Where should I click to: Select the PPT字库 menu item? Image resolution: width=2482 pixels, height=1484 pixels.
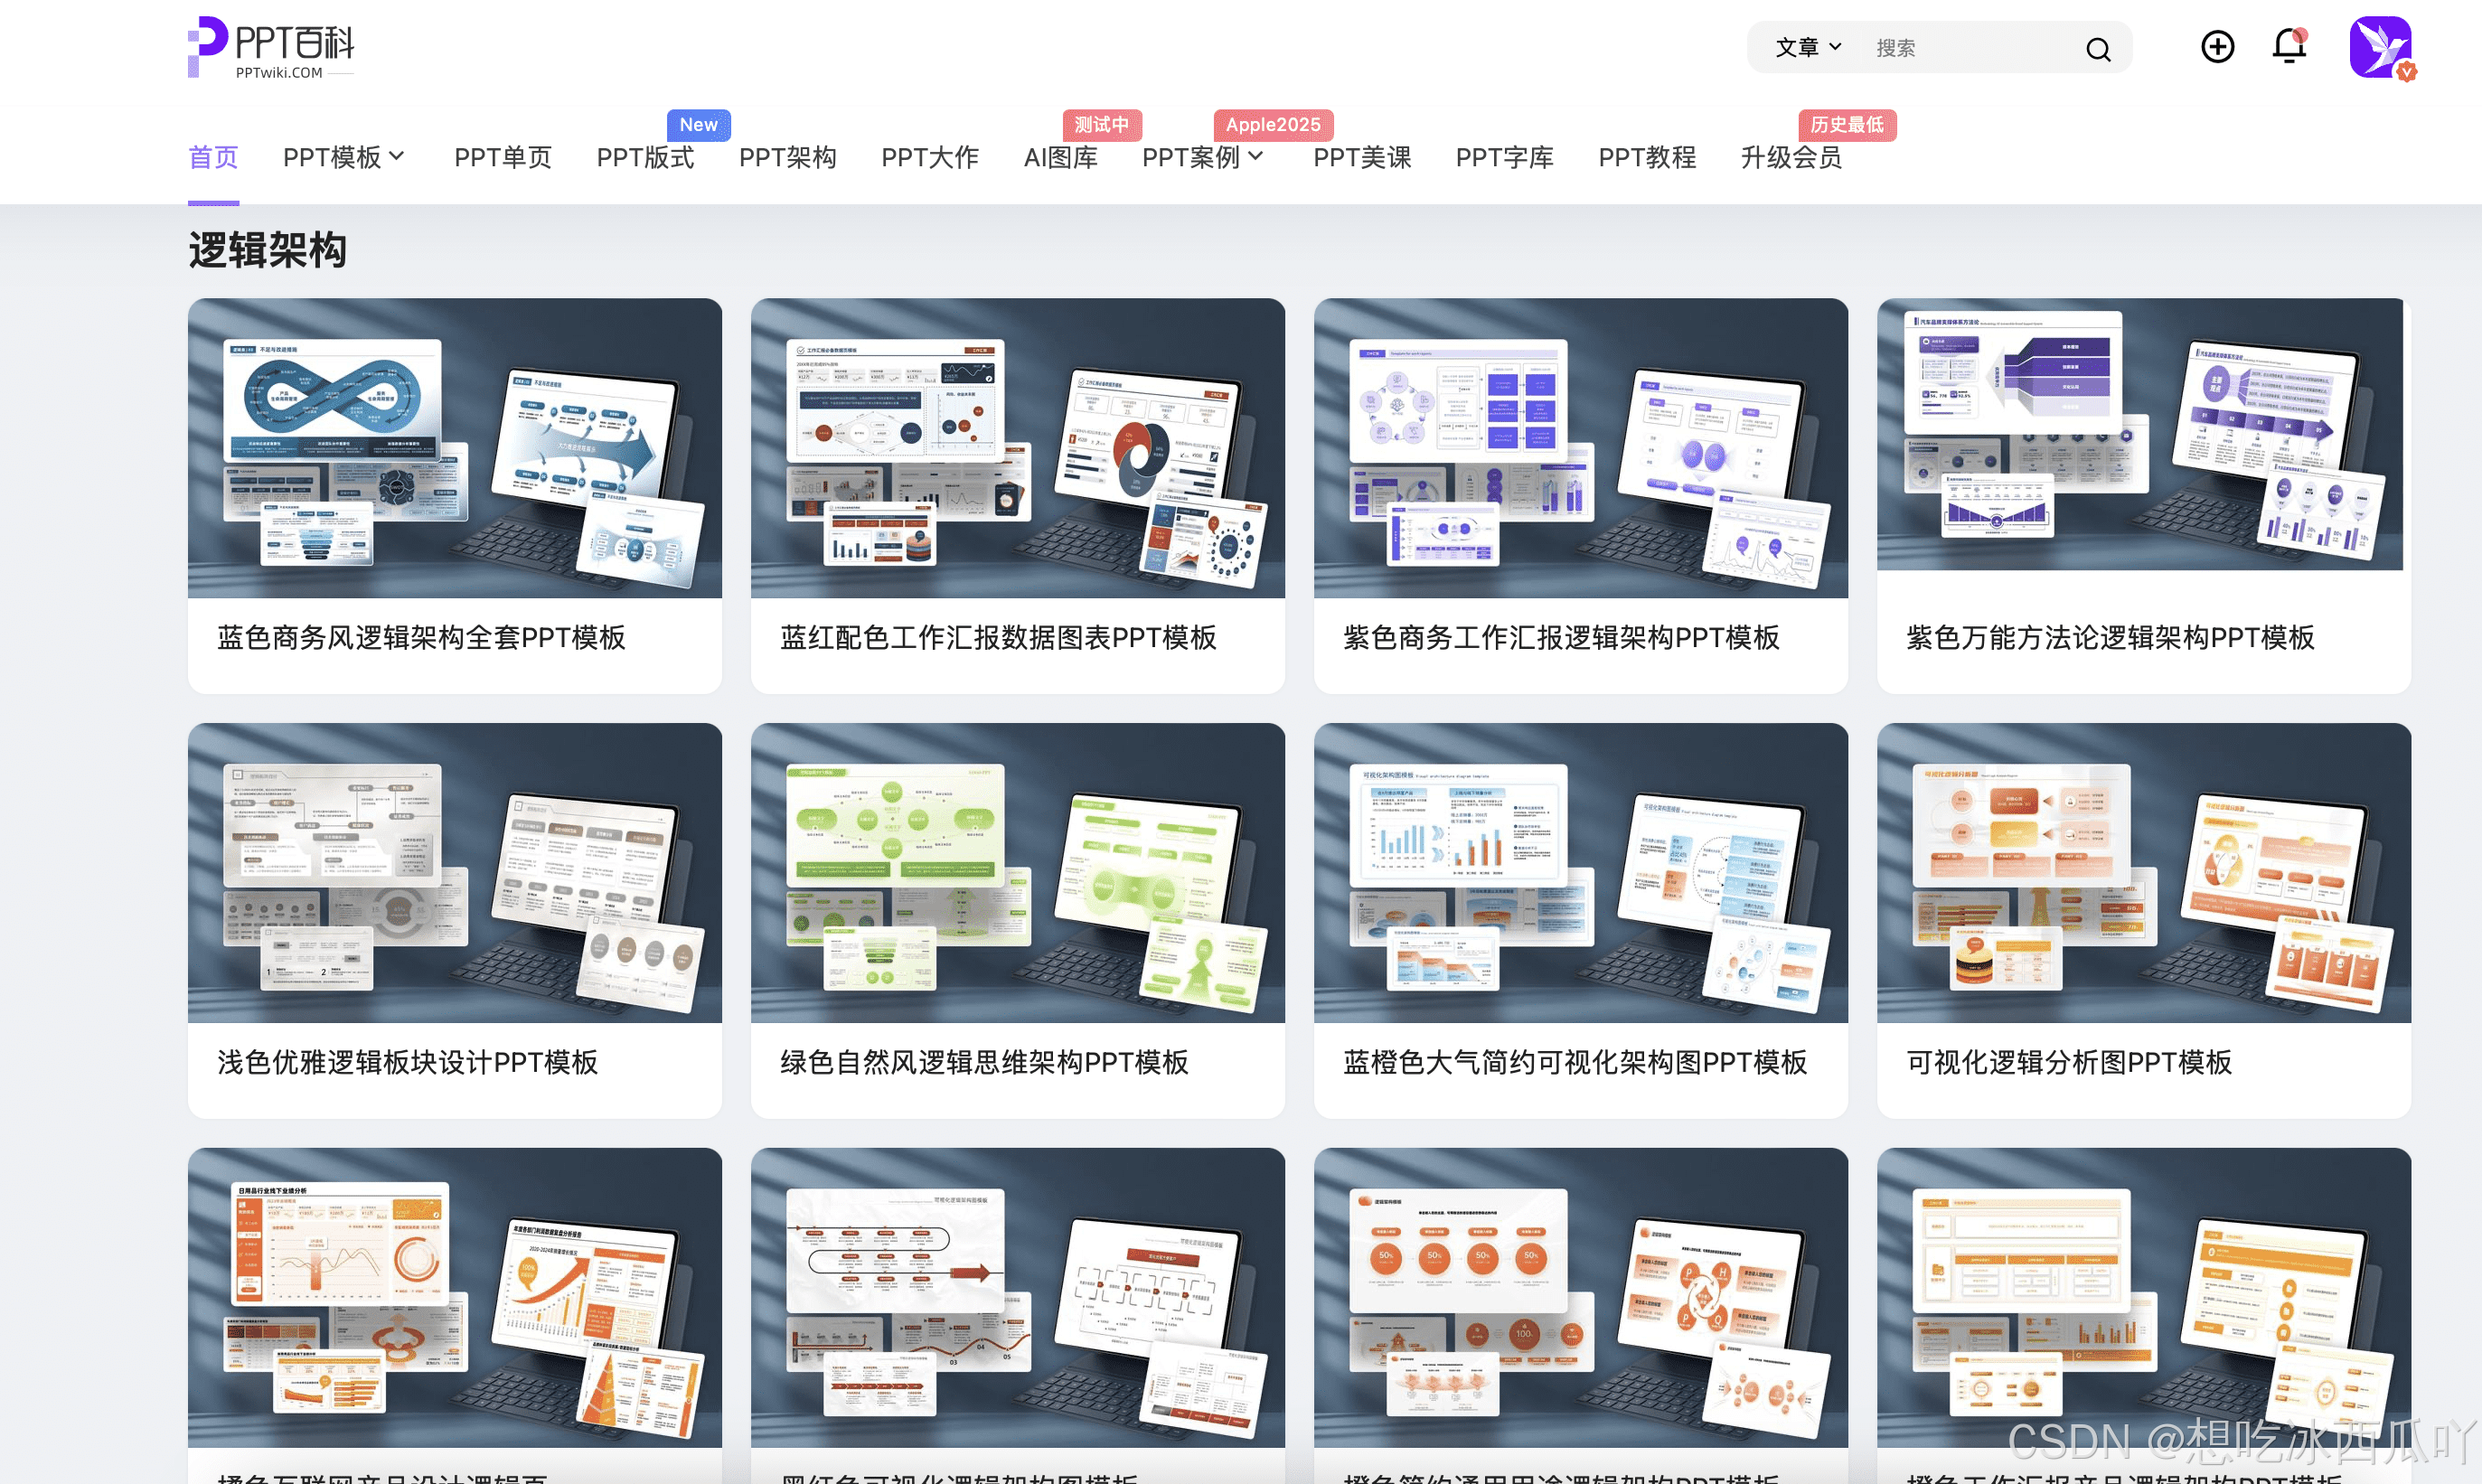pyautogui.click(x=1504, y=158)
